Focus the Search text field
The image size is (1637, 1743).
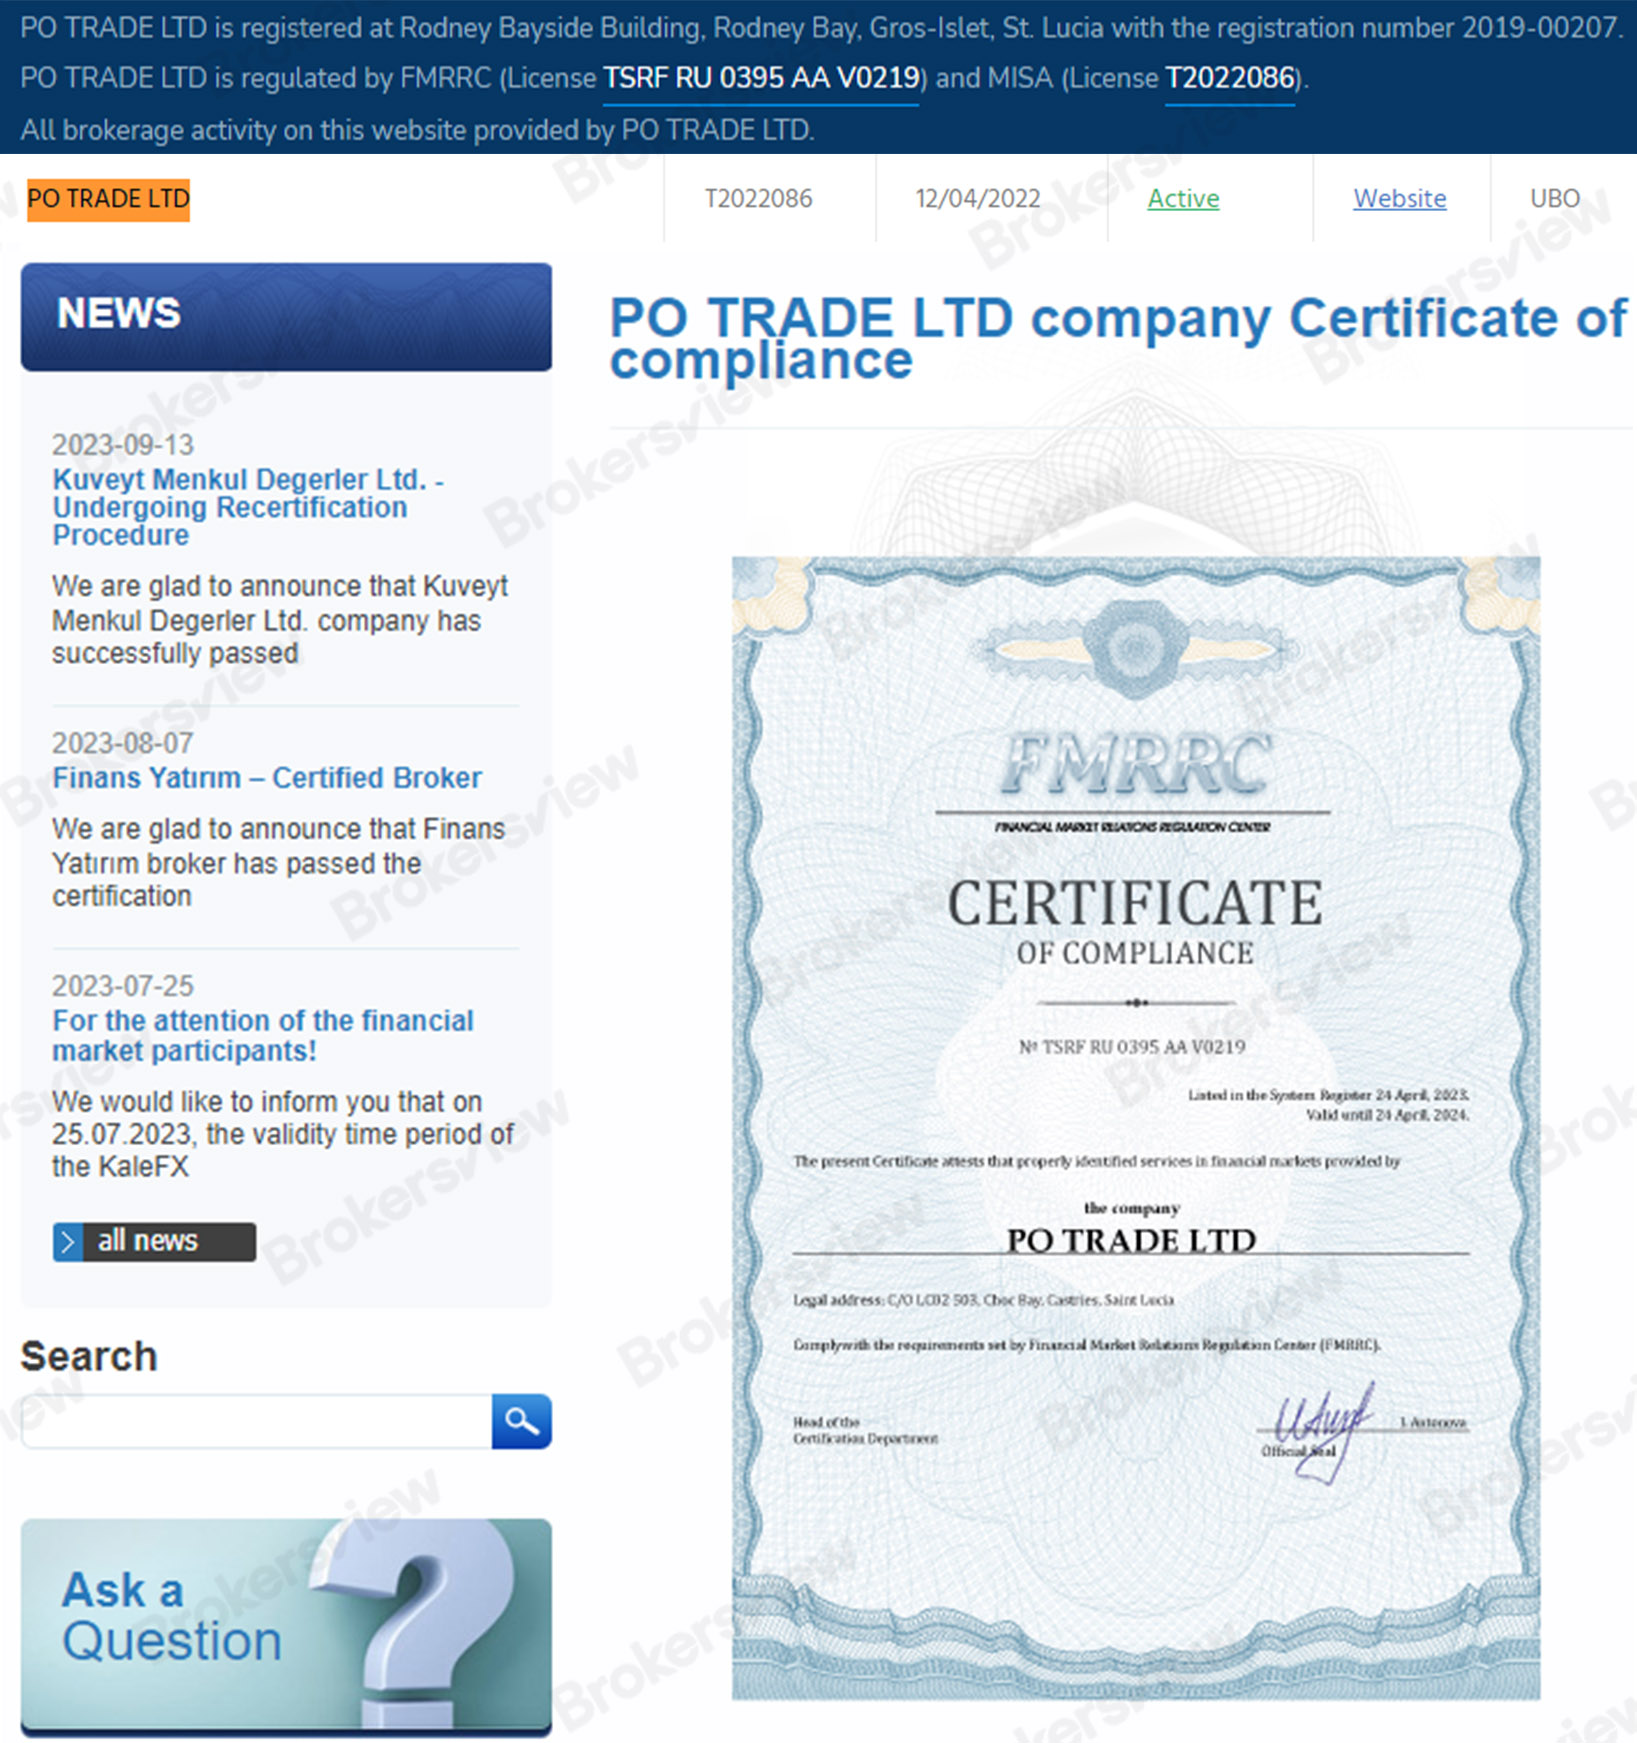point(257,1420)
